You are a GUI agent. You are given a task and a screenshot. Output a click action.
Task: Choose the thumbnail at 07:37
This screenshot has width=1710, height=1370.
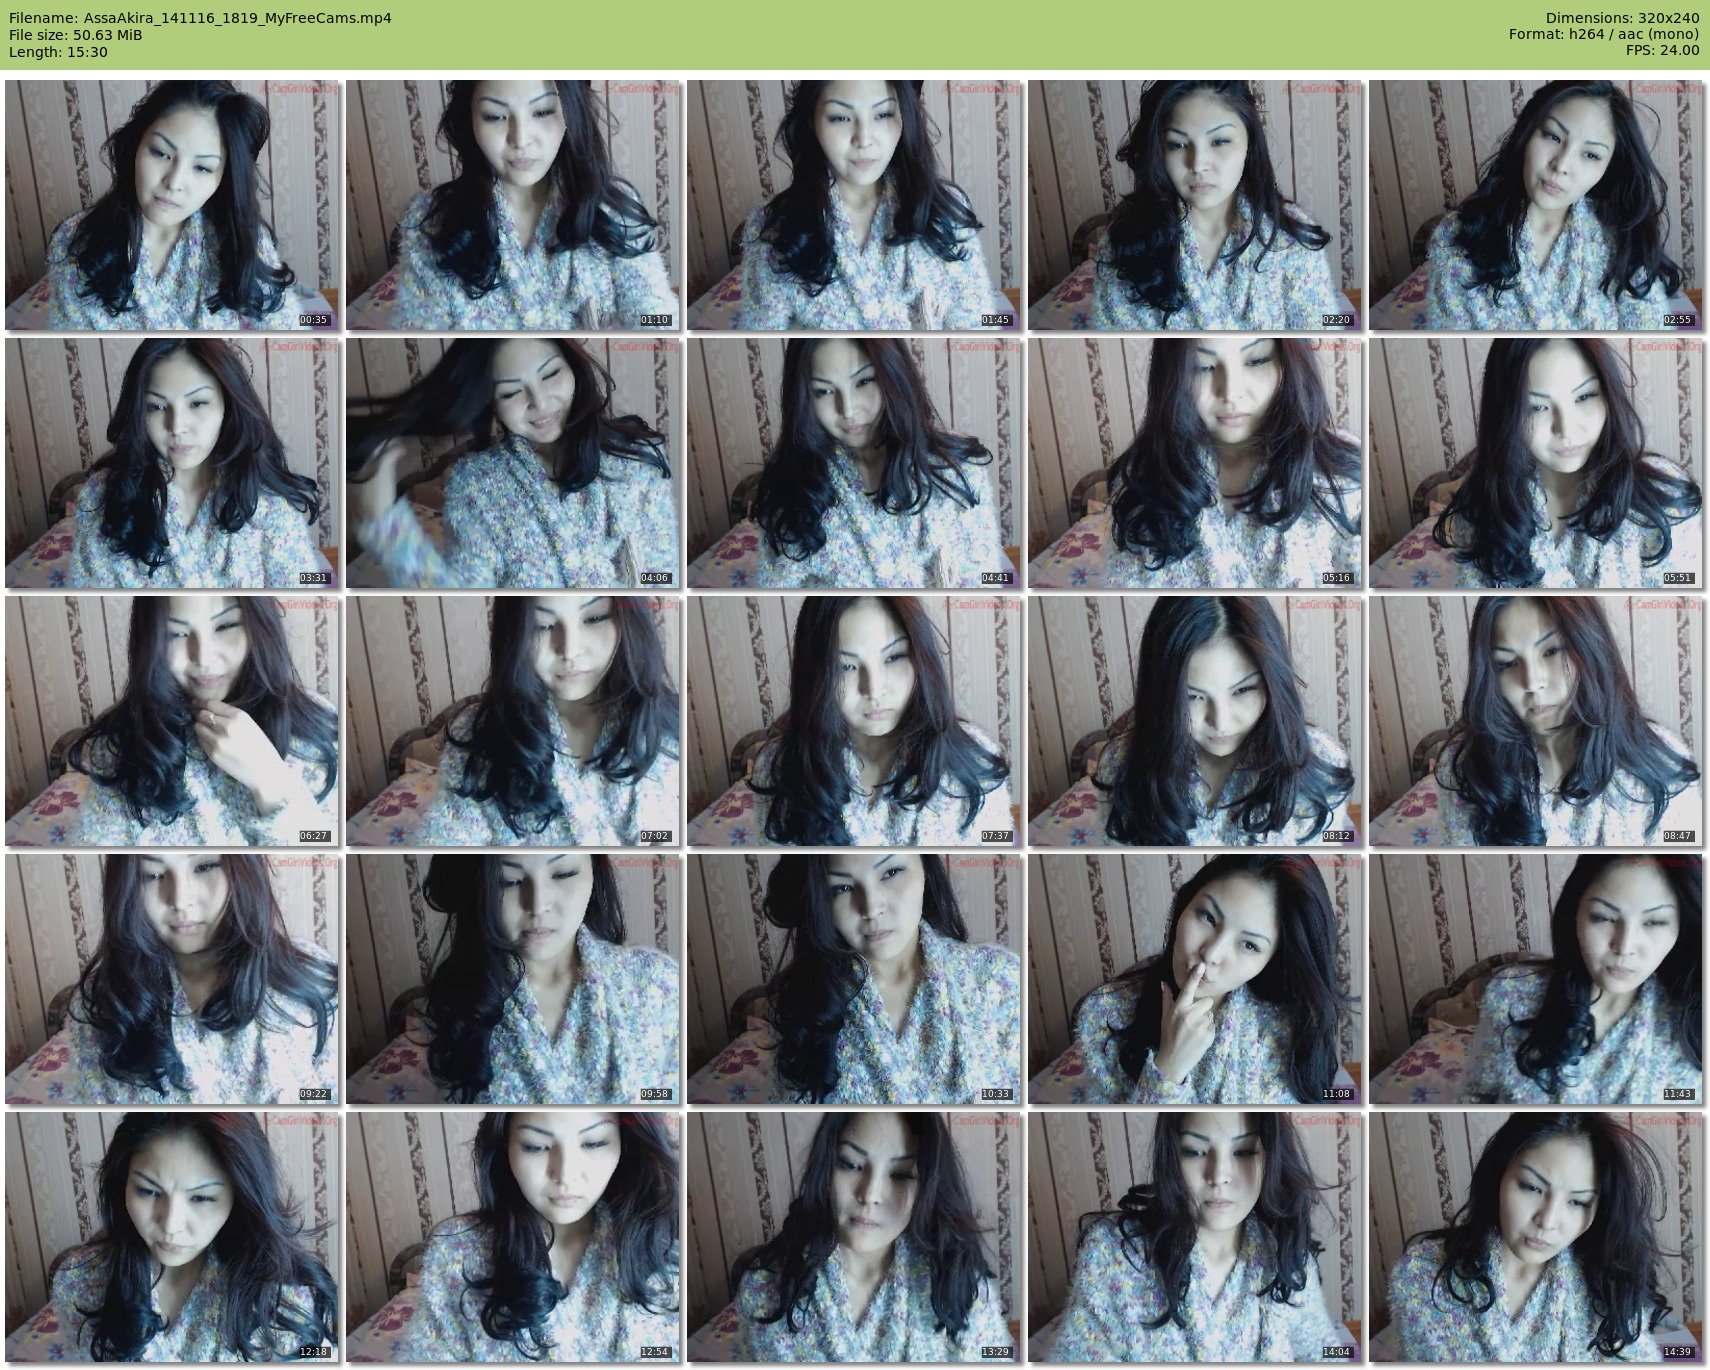click(x=853, y=721)
